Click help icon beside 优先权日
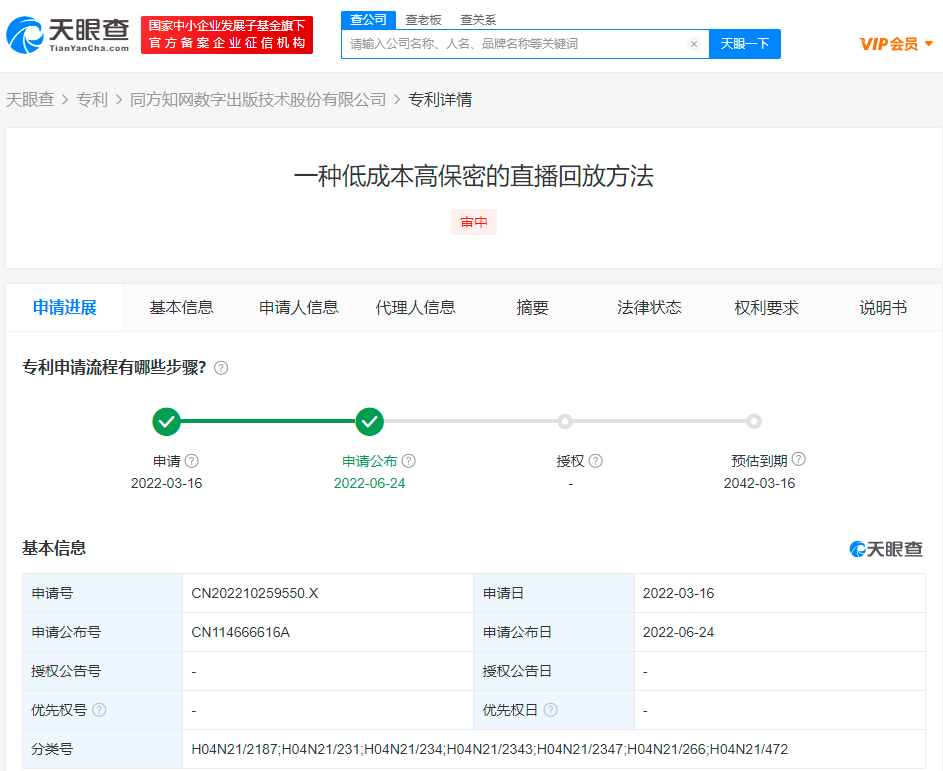This screenshot has height=771, width=943. point(550,710)
